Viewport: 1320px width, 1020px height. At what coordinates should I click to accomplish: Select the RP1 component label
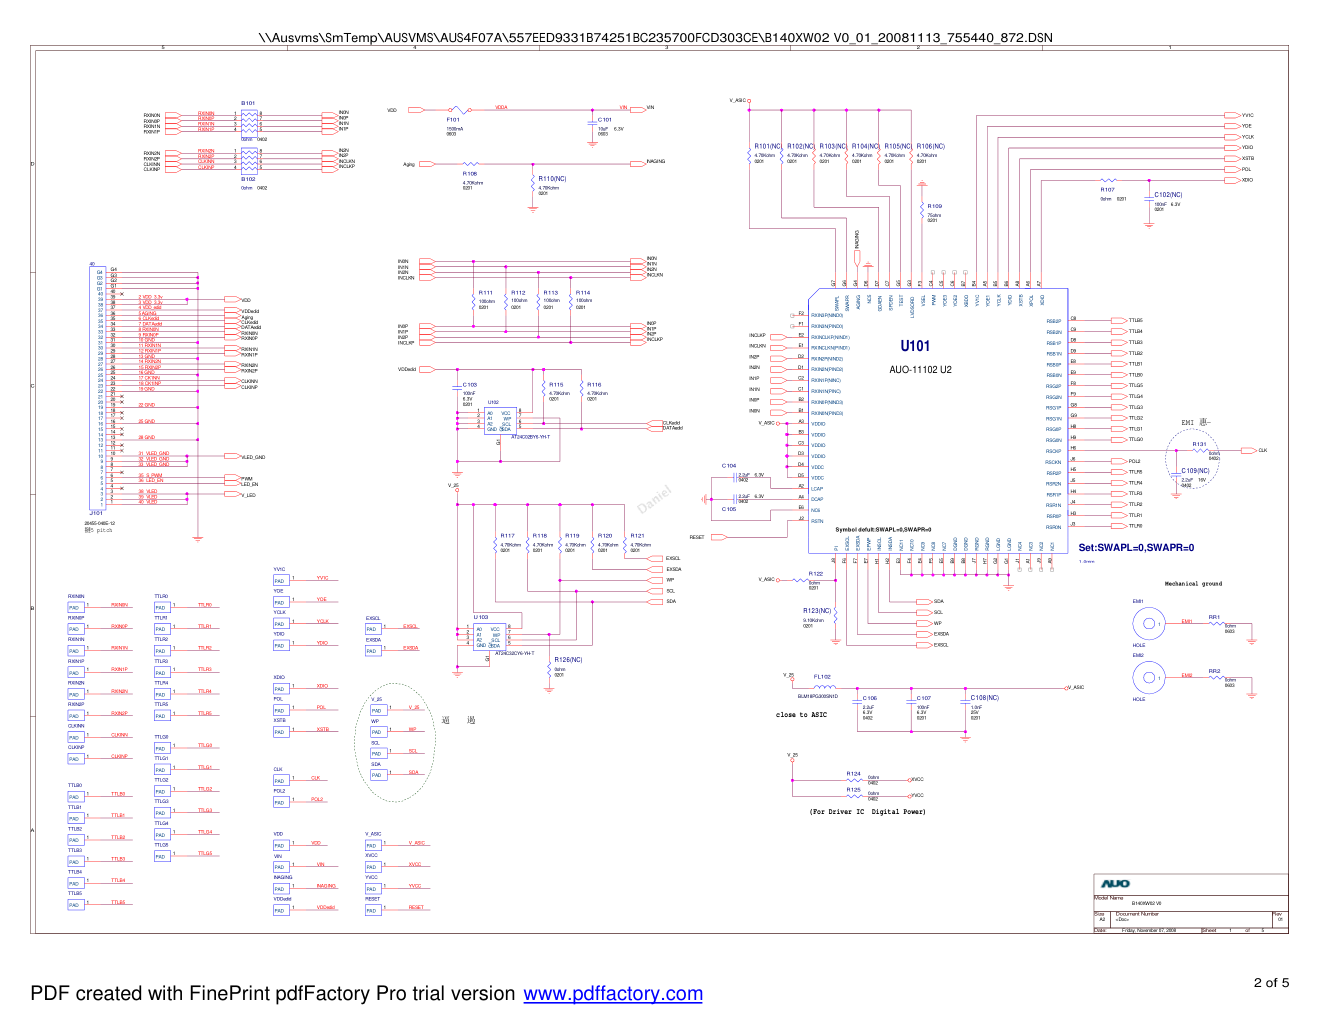click(x=1214, y=618)
